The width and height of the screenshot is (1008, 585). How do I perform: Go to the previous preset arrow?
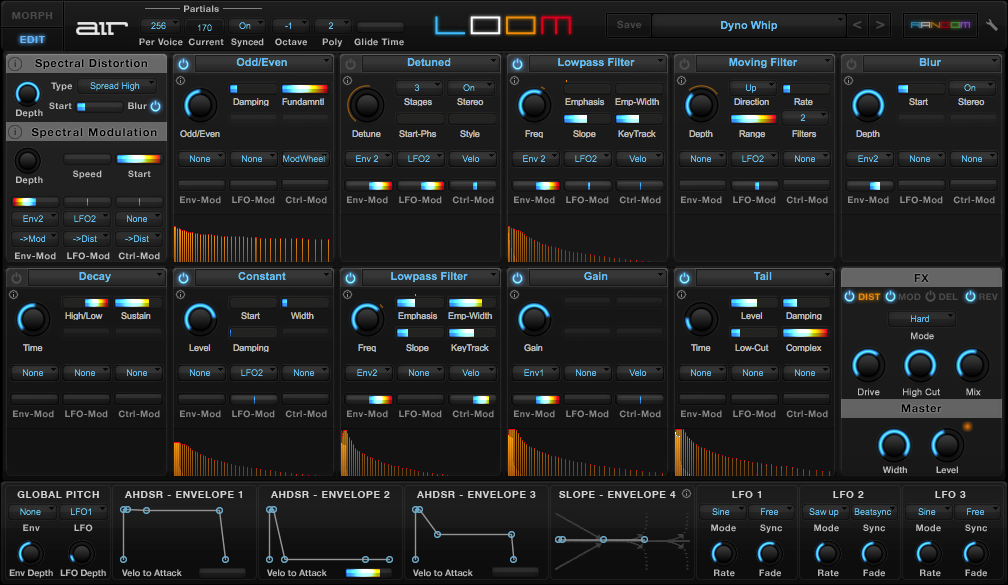(857, 25)
